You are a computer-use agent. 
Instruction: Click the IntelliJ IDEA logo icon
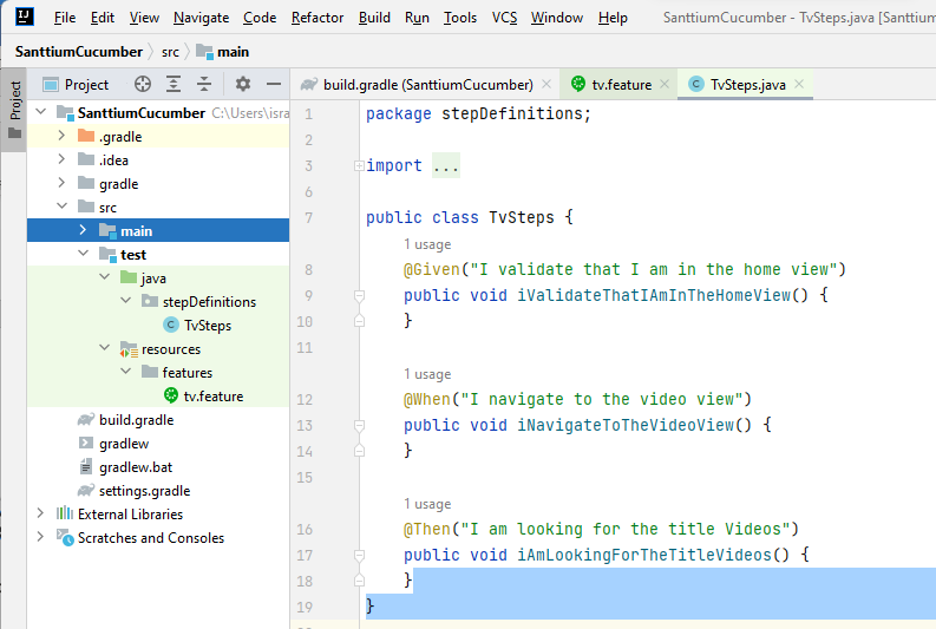(24, 16)
